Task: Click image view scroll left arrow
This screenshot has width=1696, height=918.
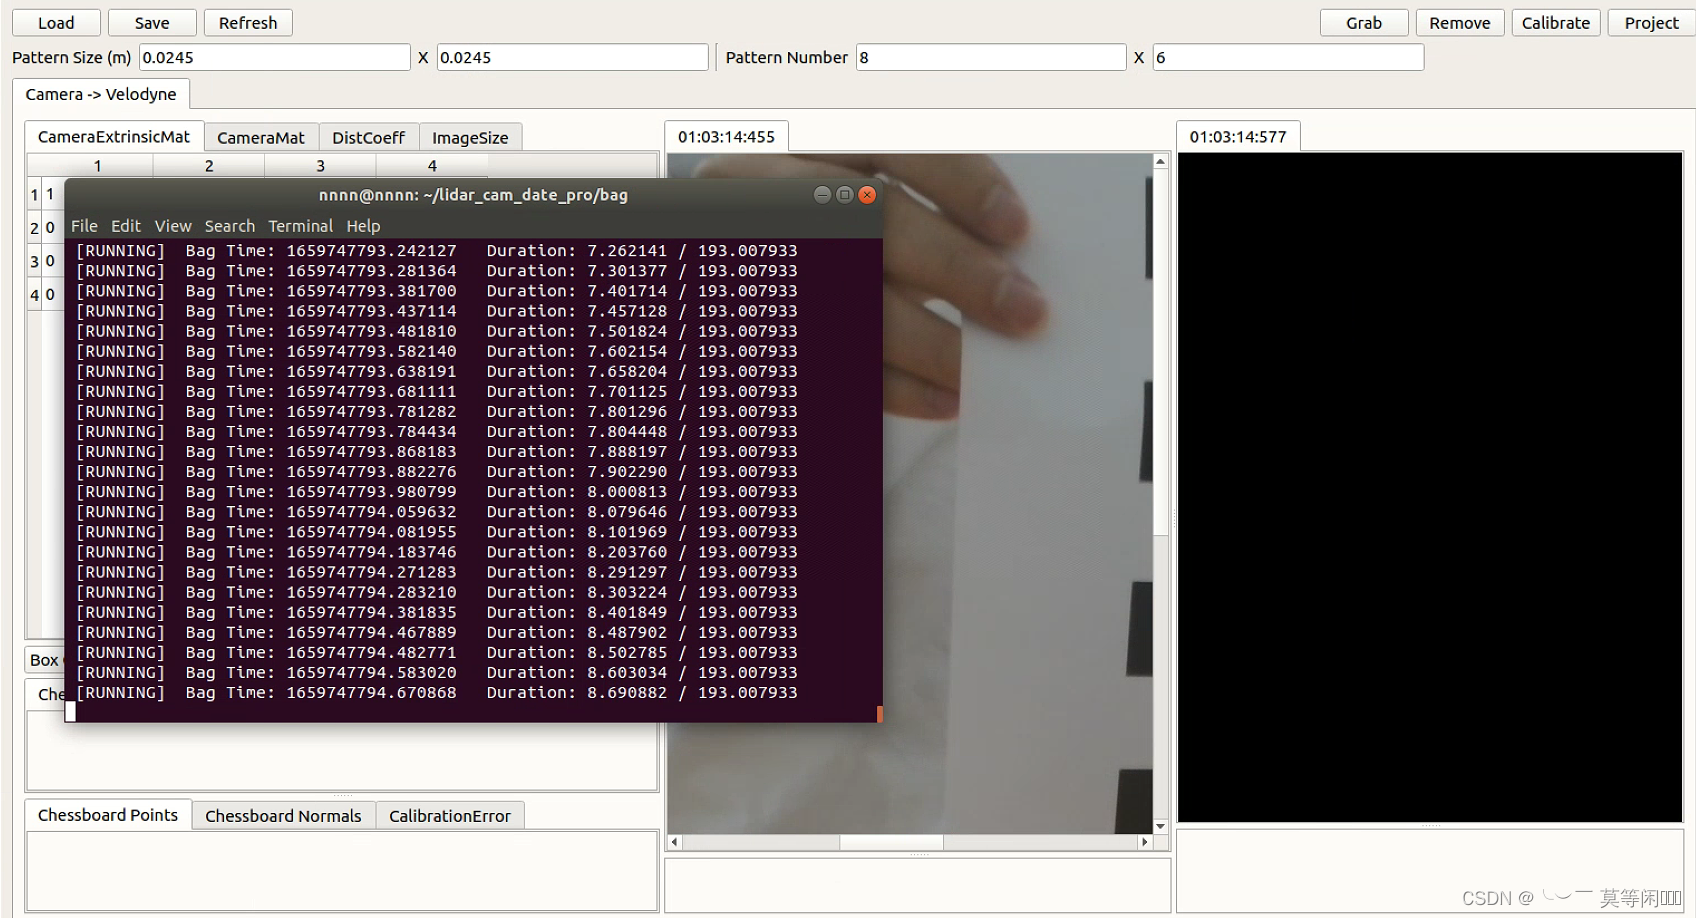Action: [675, 842]
